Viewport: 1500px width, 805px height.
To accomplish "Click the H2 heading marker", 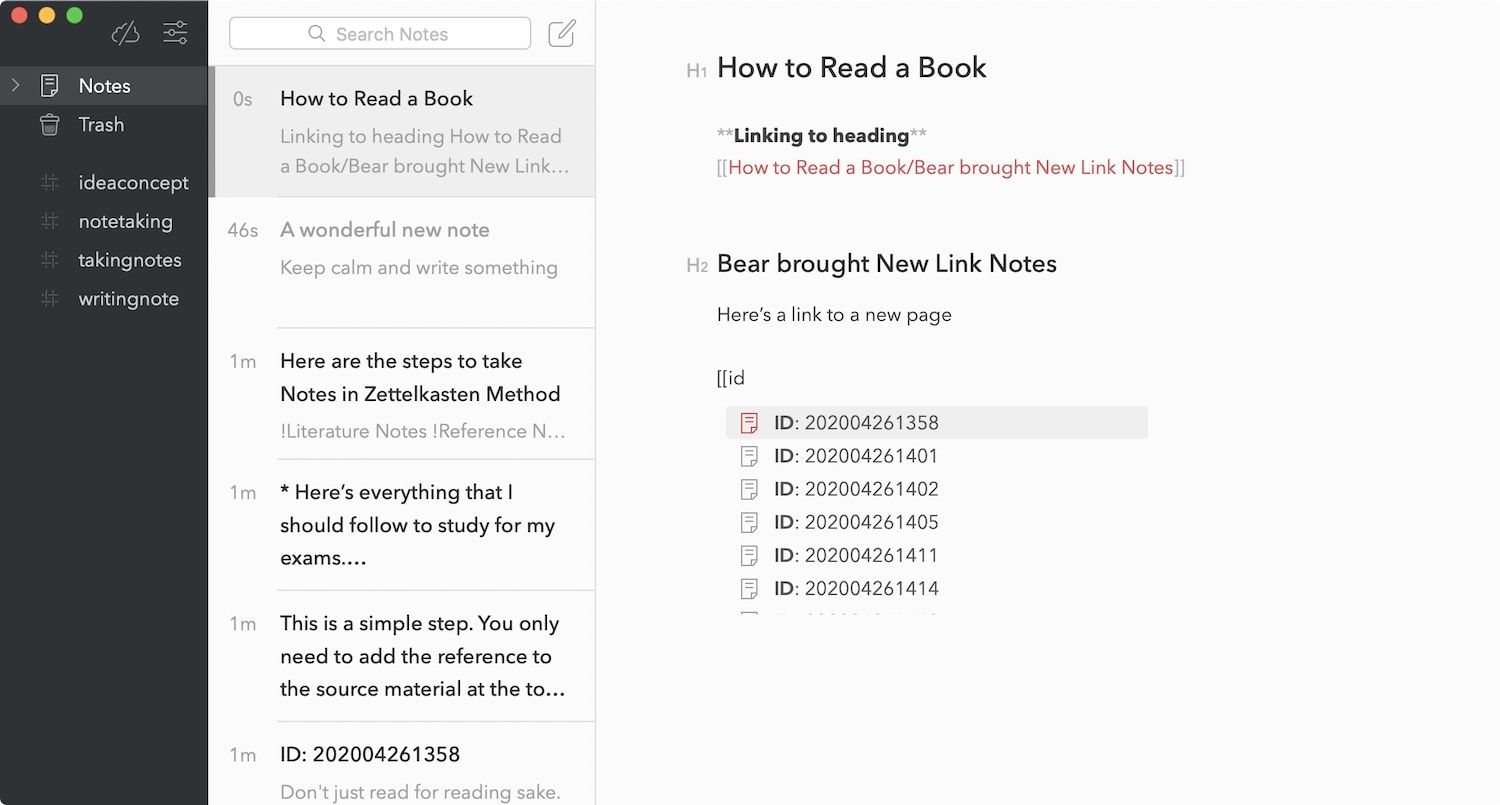I will 697,266.
